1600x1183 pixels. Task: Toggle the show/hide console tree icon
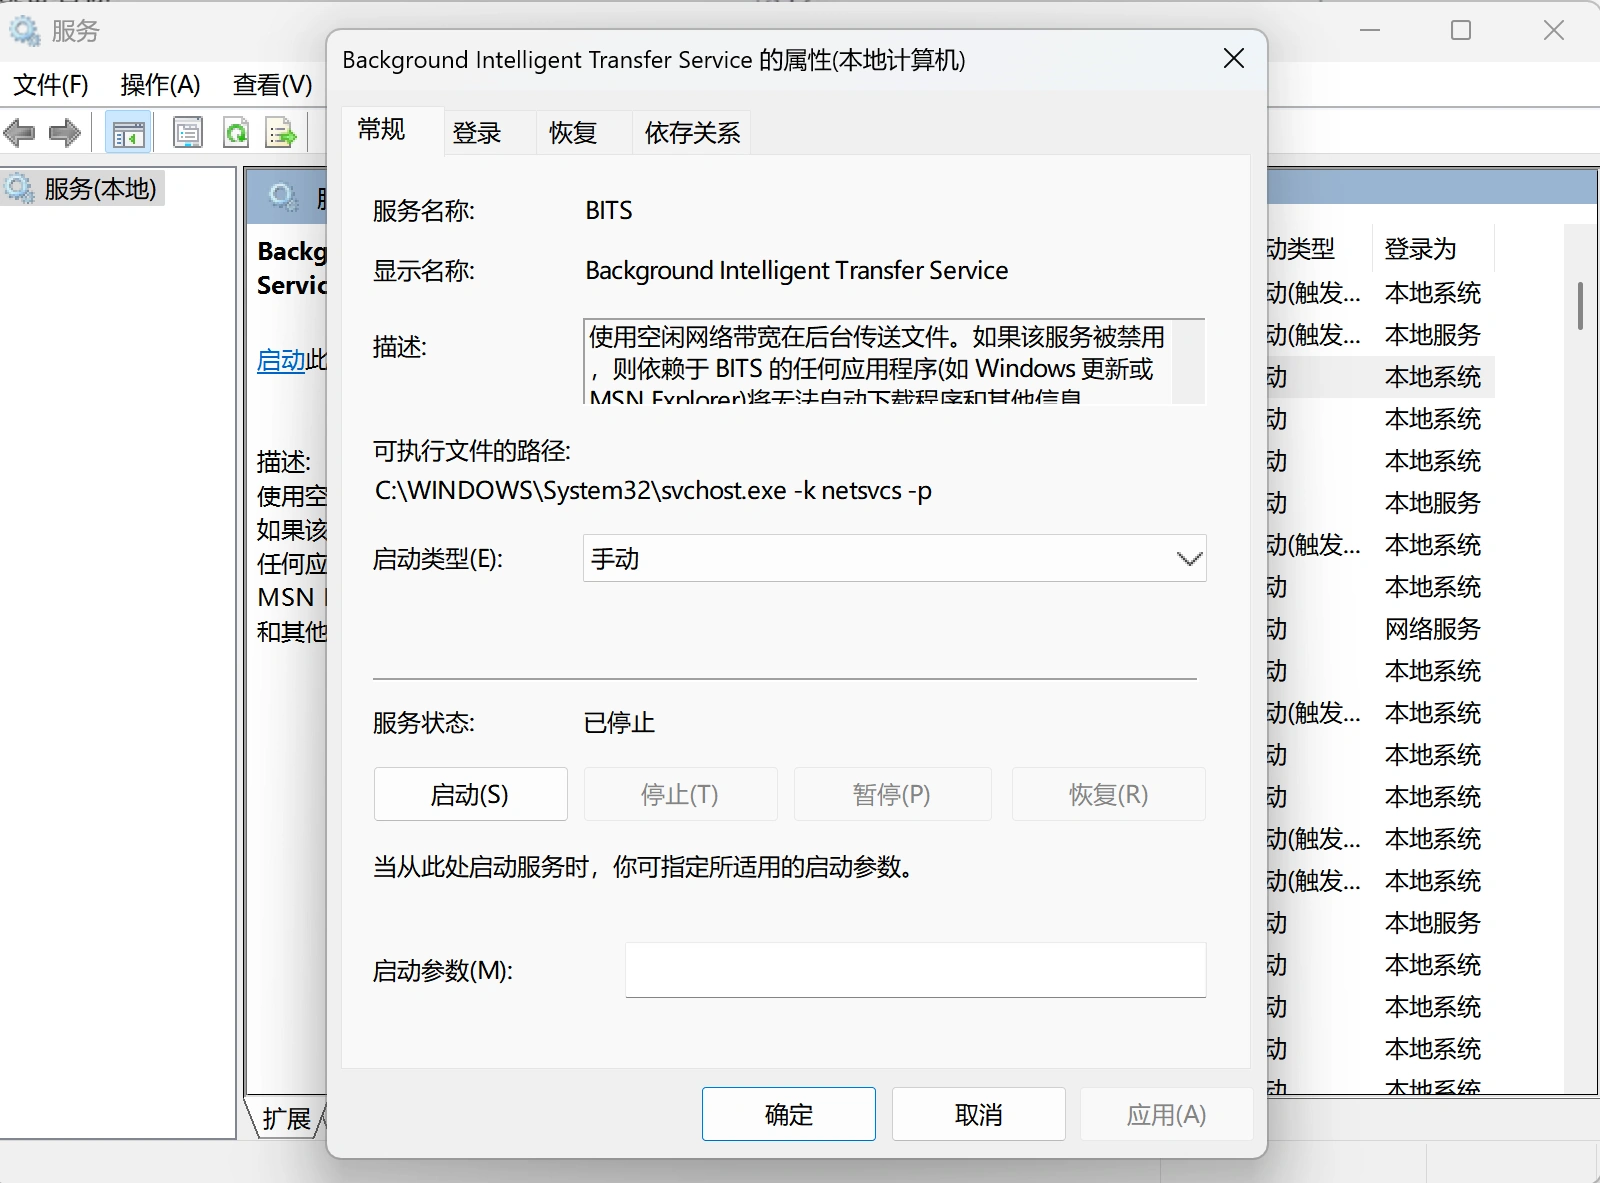coord(128,132)
